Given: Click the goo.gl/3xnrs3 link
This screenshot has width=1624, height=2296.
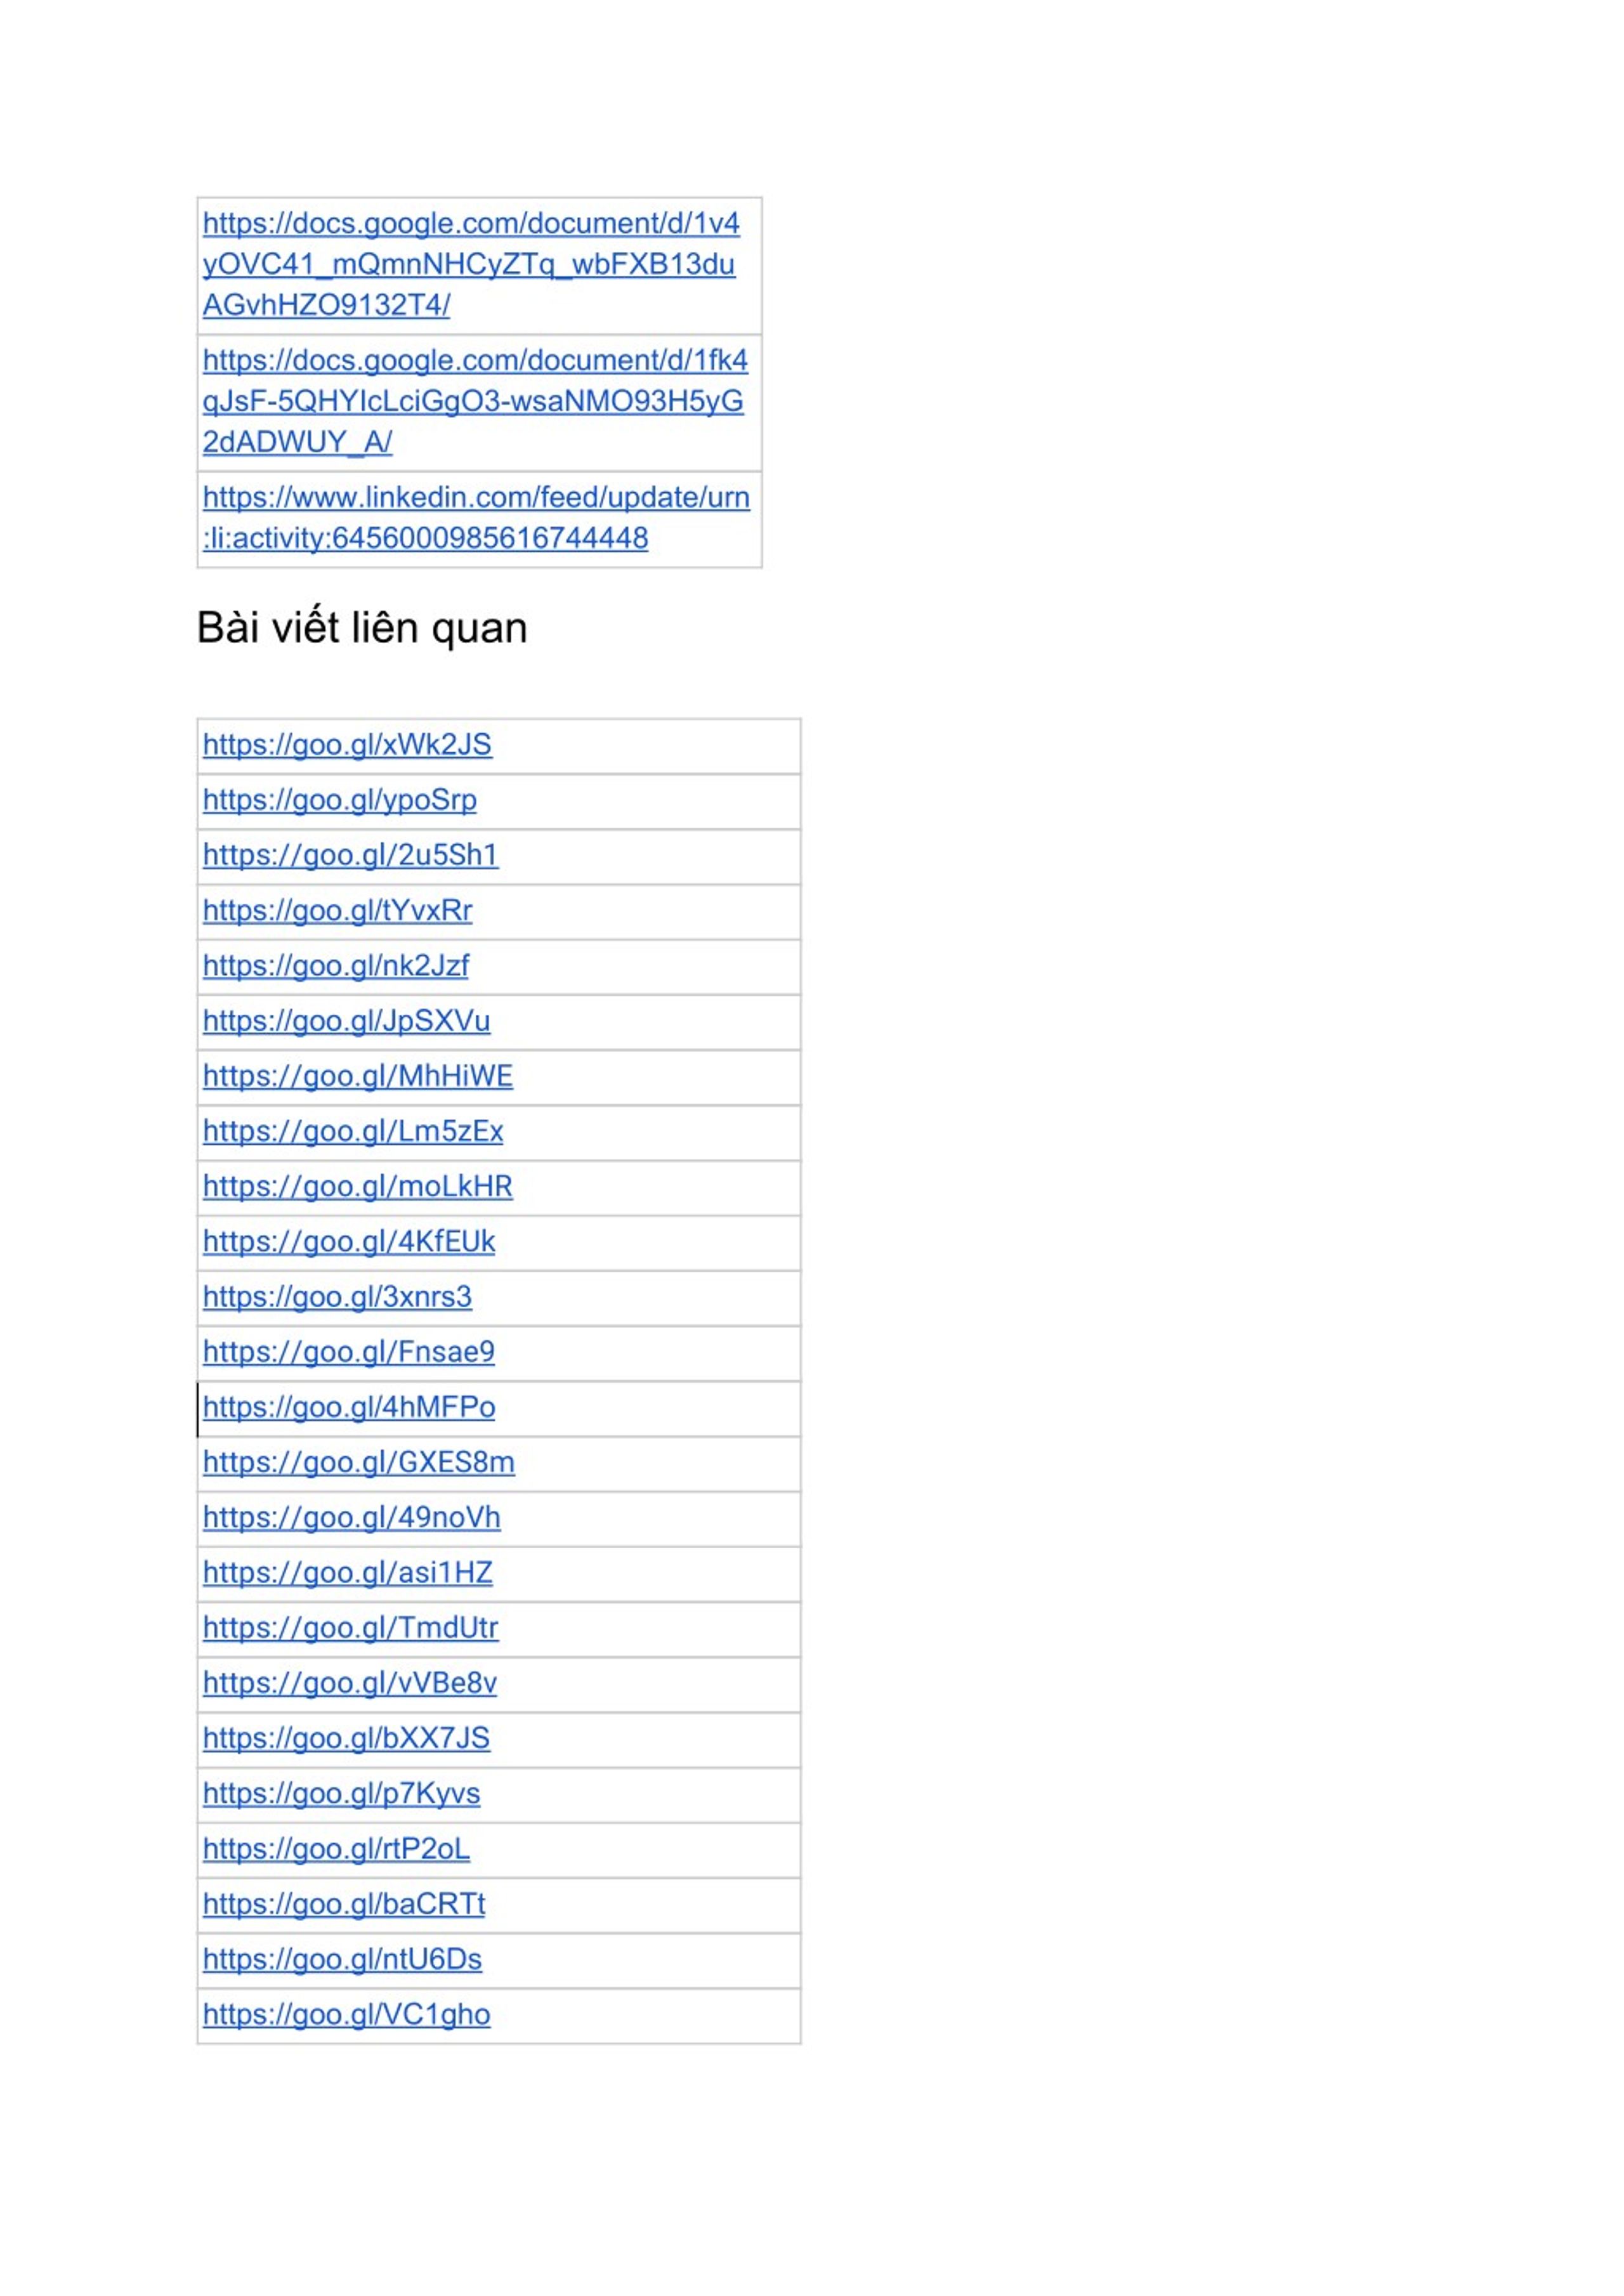Looking at the screenshot, I should pyautogui.click(x=338, y=1296).
